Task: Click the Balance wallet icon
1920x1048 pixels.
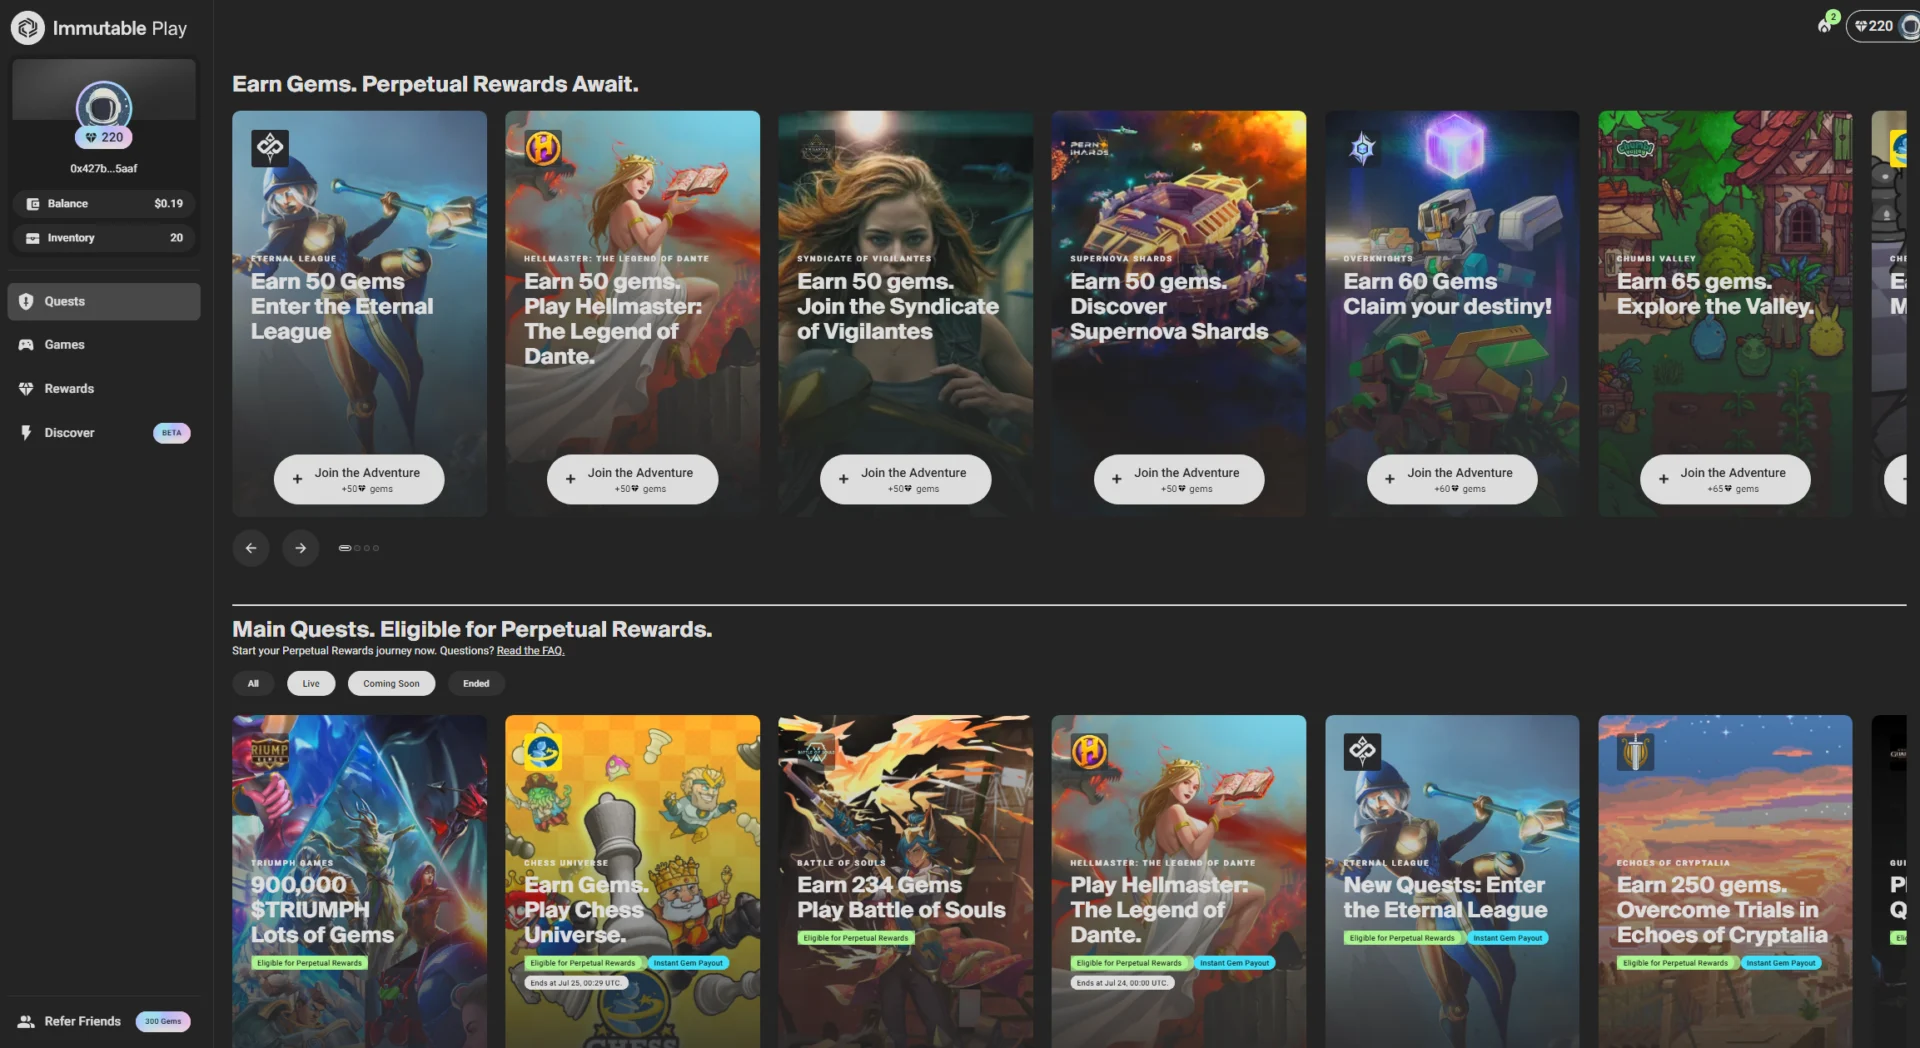Action: (33, 203)
